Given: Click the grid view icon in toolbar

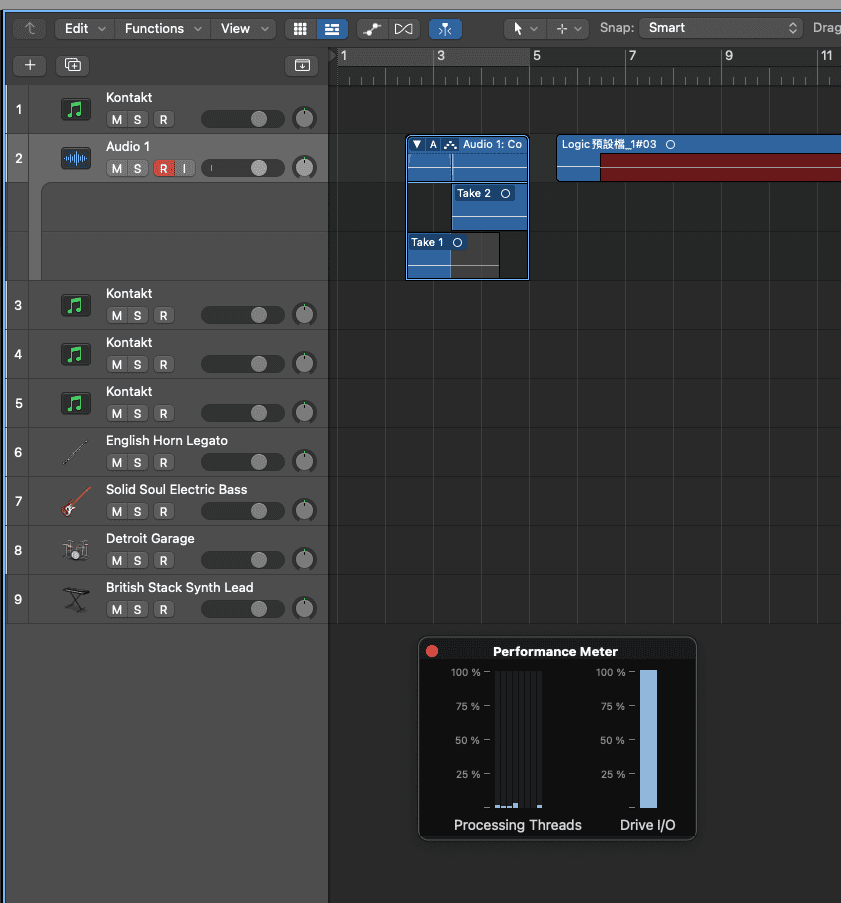Looking at the screenshot, I should 300,29.
